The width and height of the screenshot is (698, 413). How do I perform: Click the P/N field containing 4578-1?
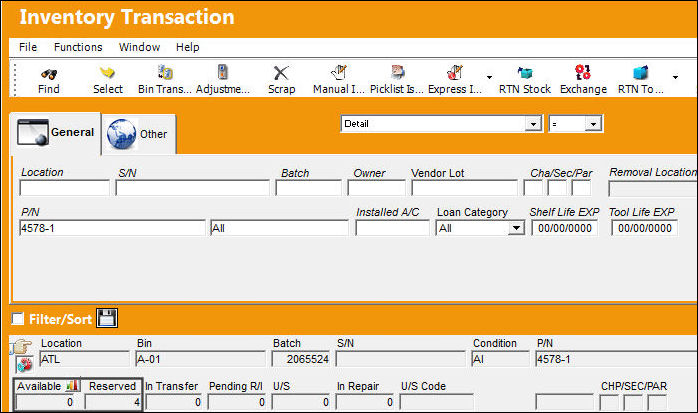[113, 228]
